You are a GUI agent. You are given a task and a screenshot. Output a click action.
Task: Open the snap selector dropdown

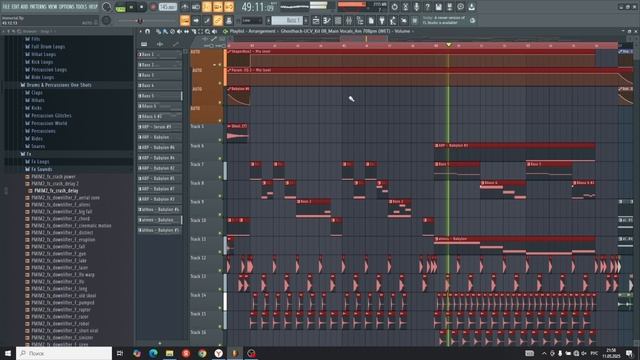(x=252, y=20)
